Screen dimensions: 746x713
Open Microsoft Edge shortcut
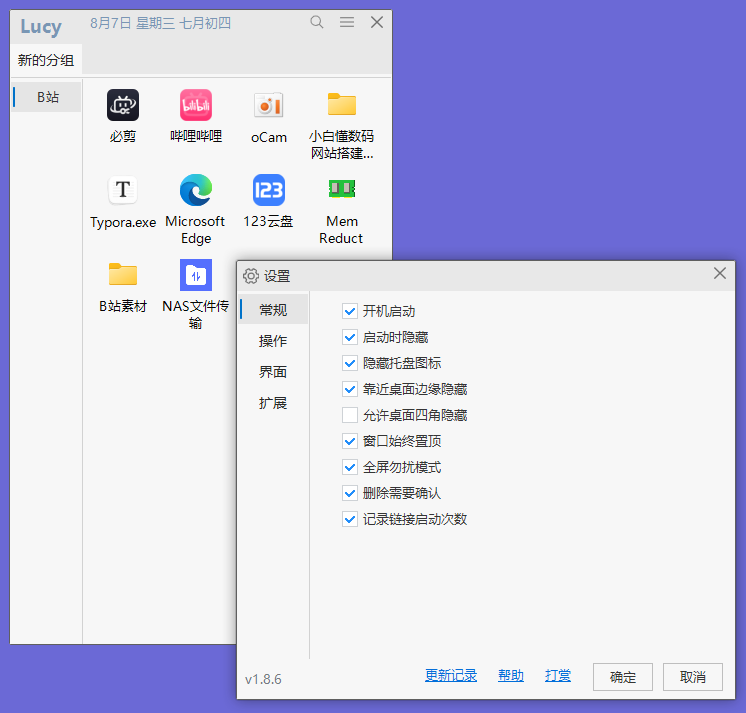tap(196, 190)
